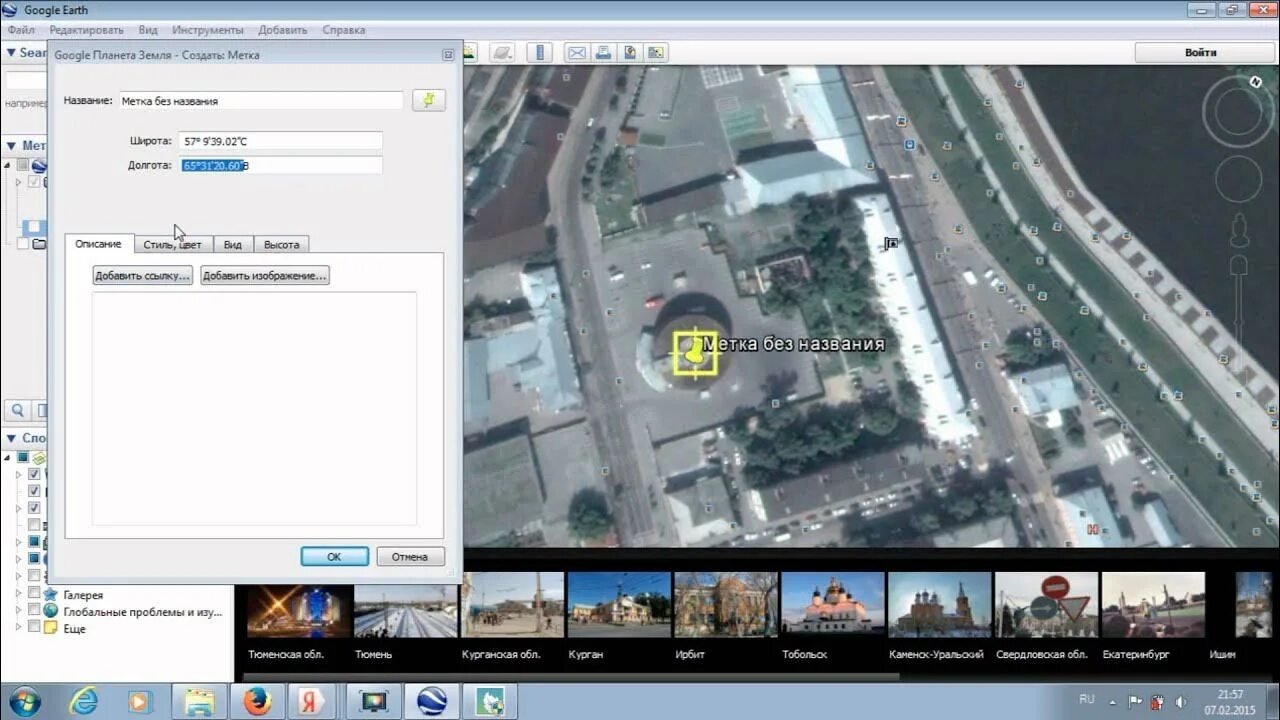
Task: Click the Широта latitude field
Action: [x=281, y=141]
